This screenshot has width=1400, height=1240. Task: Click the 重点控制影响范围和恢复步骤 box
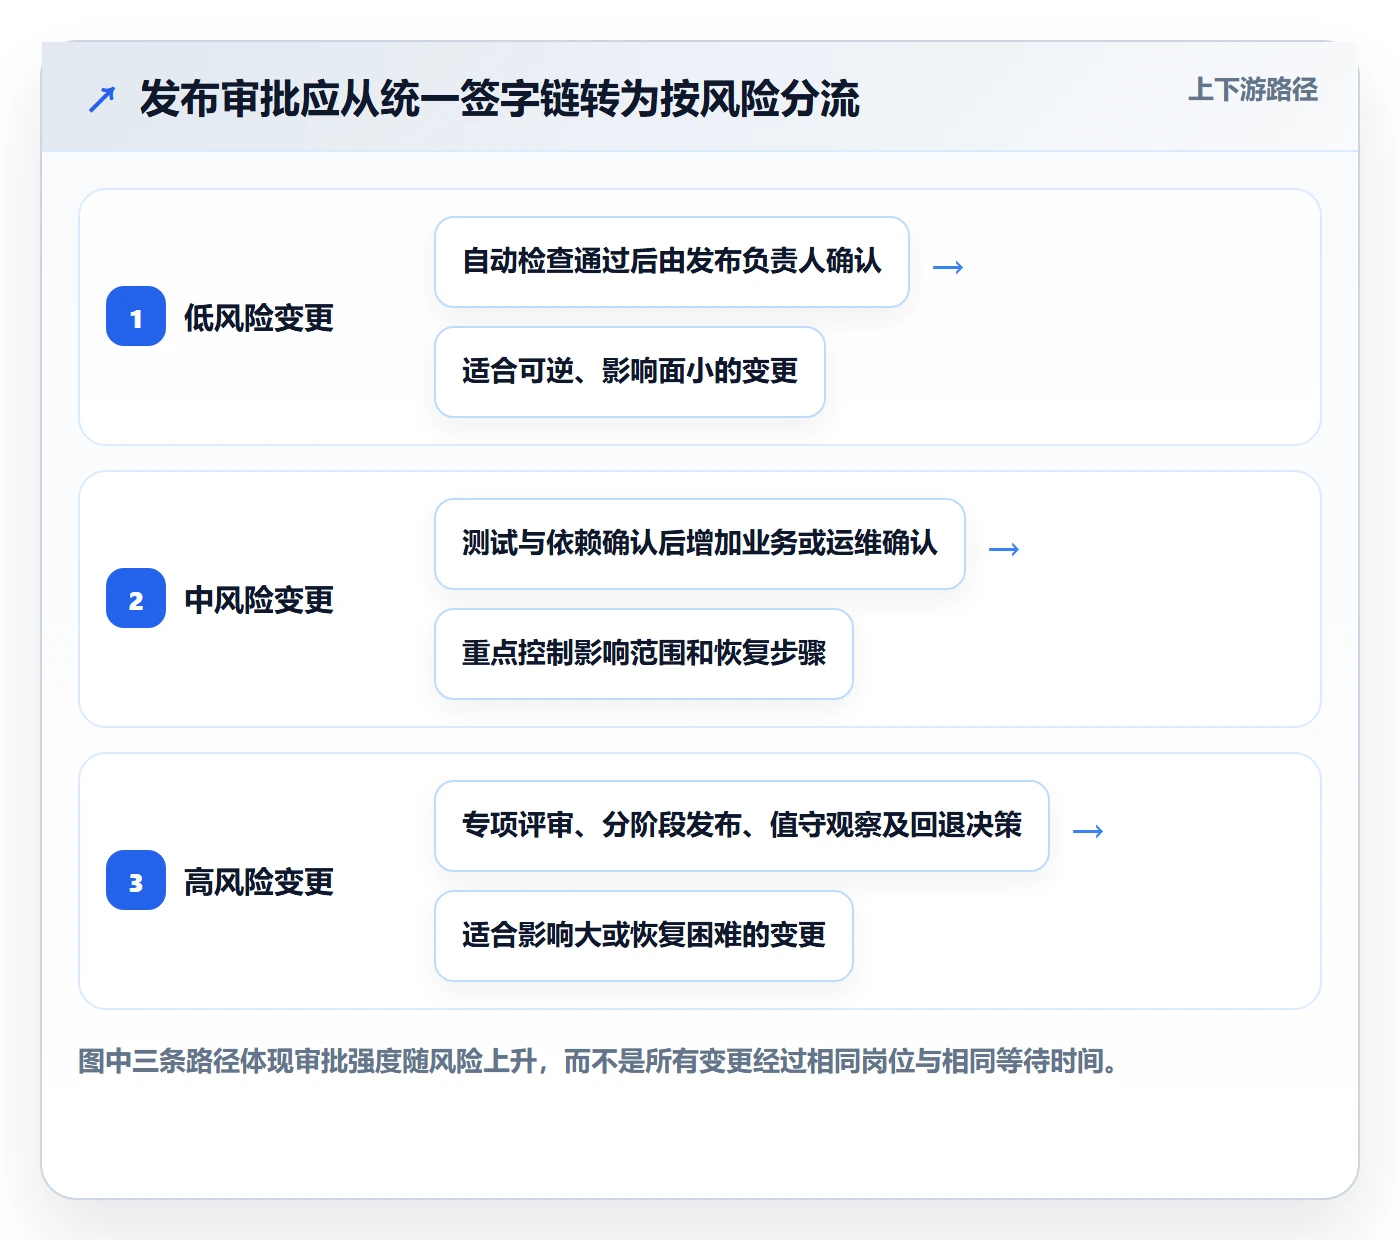(644, 654)
